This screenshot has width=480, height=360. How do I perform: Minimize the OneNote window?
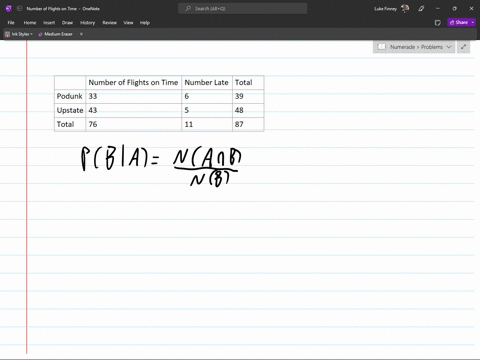pos(438,9)
